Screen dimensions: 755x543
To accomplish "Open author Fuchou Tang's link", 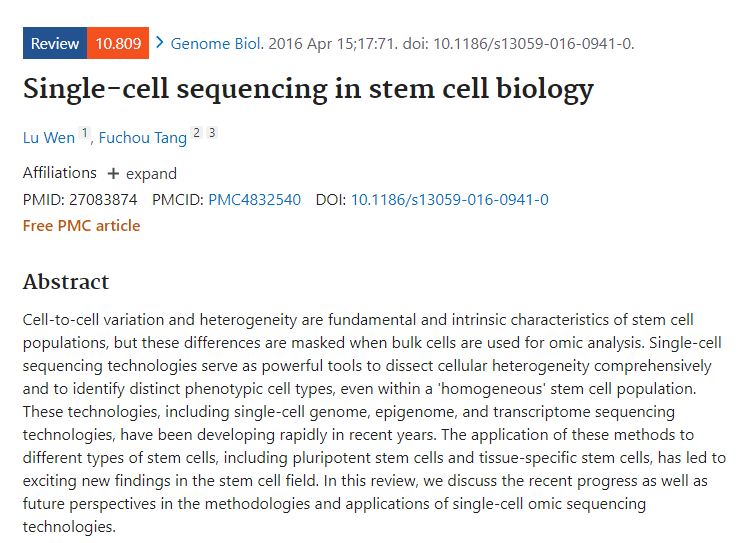I will pos(143,138).
